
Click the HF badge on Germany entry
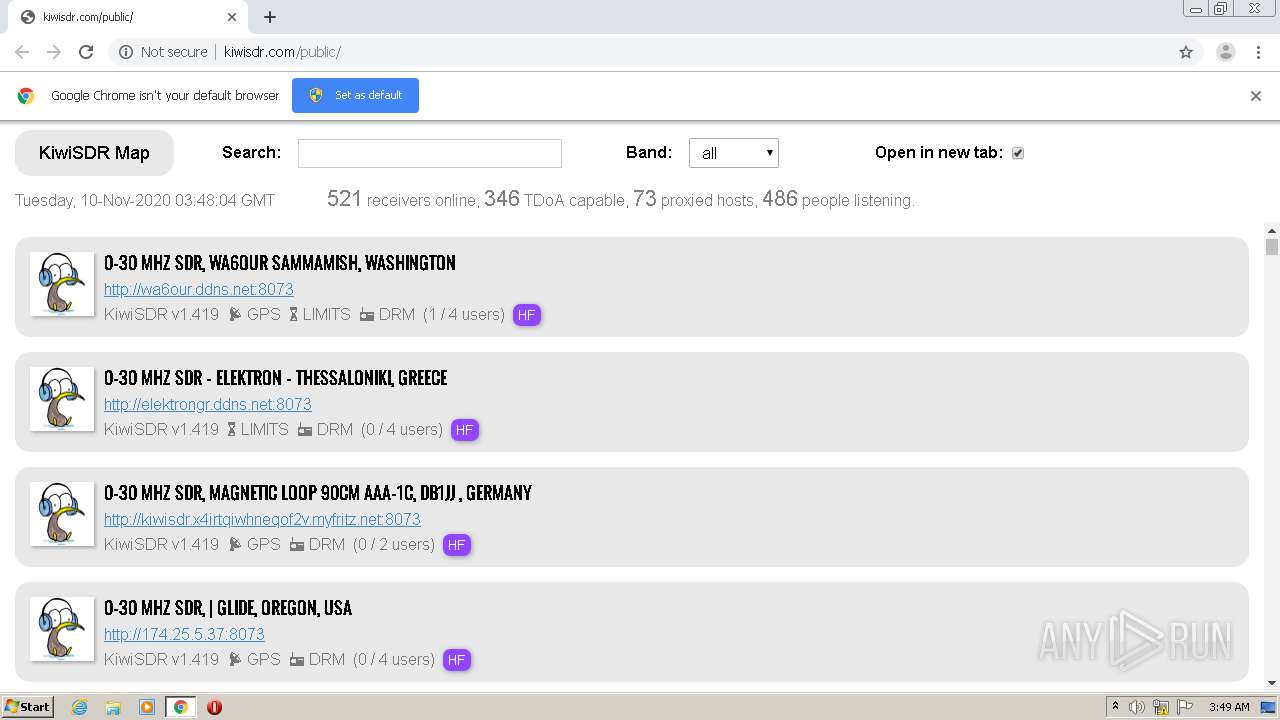(x=457, y=545)
